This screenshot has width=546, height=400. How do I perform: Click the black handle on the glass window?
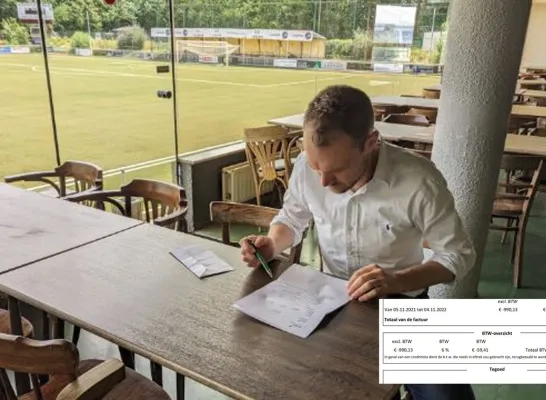[x=164, y=94]
